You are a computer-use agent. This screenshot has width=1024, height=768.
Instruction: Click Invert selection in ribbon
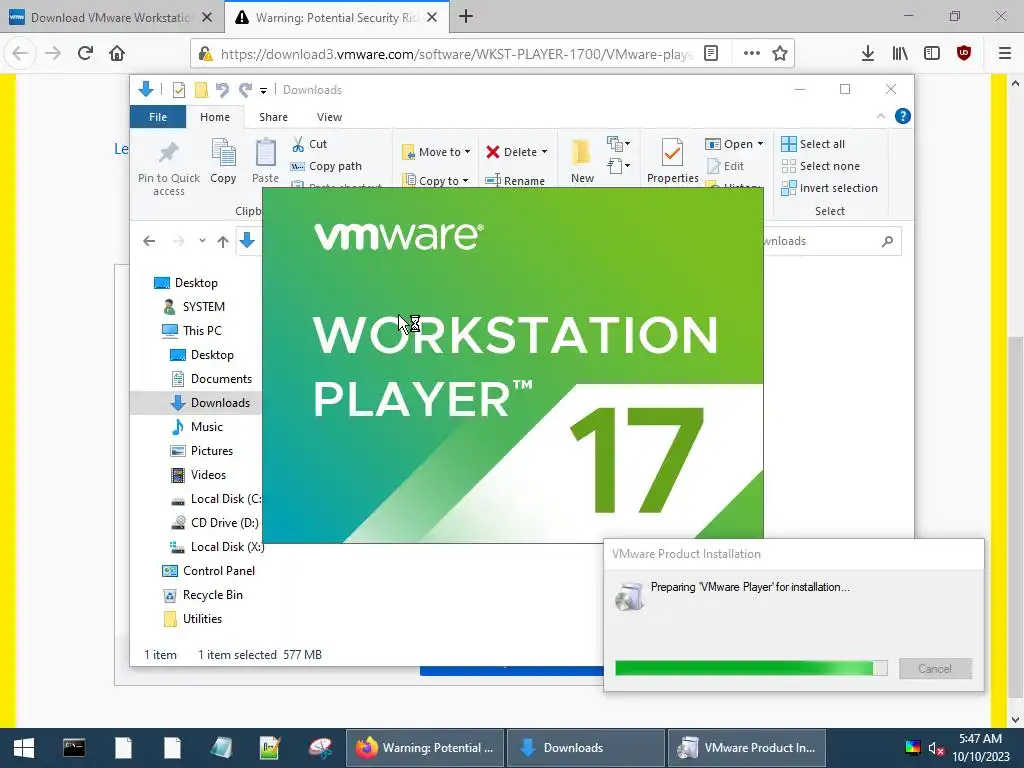[829, 188]
